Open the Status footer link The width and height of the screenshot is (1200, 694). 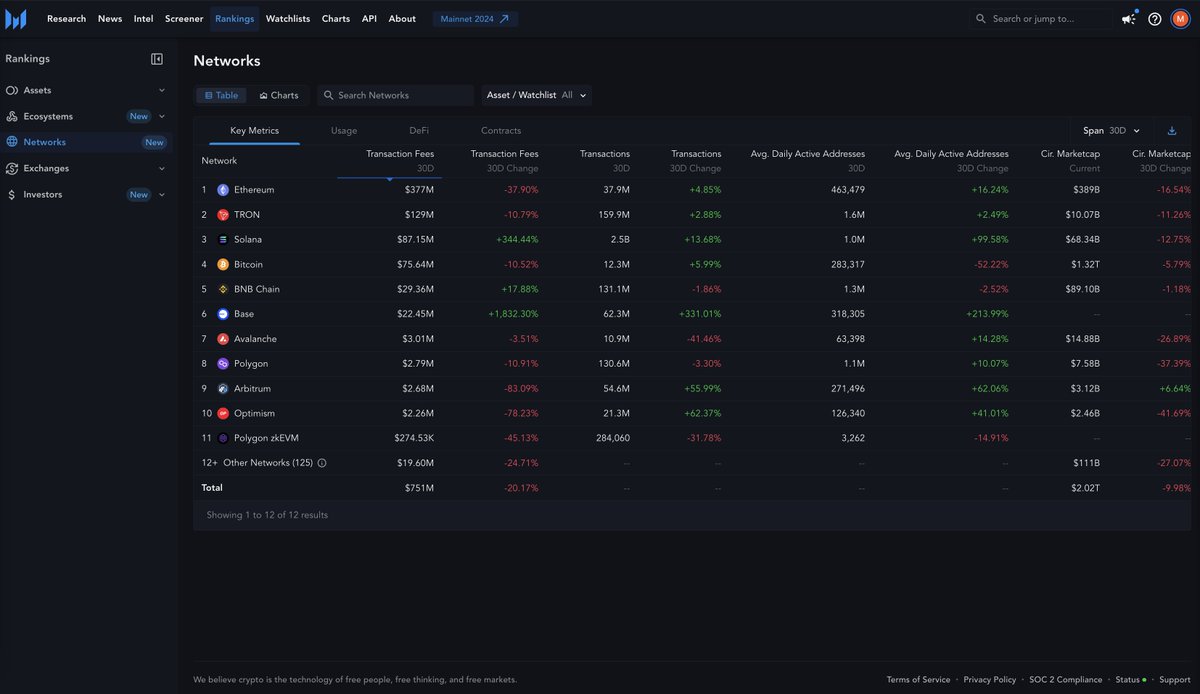click(1129, 680)
